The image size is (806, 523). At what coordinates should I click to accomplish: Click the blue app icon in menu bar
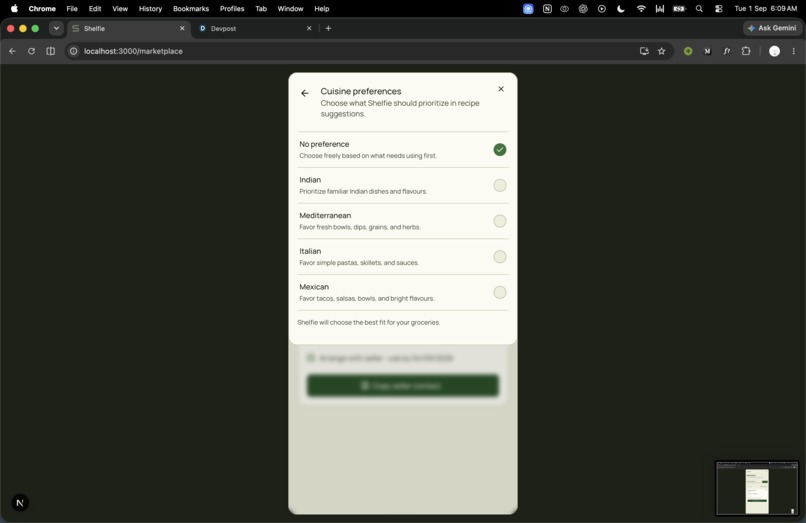[528, 9]
